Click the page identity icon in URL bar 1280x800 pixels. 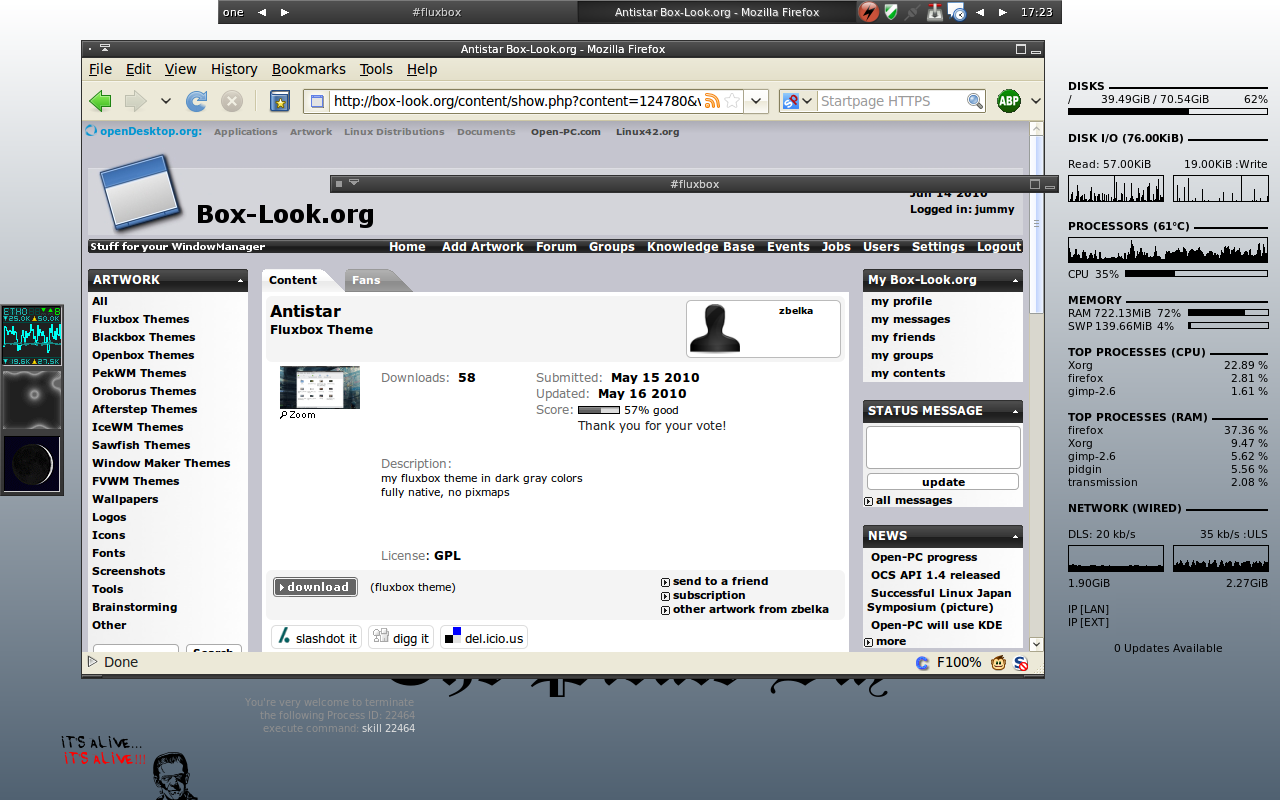click(x=316, y=101)
